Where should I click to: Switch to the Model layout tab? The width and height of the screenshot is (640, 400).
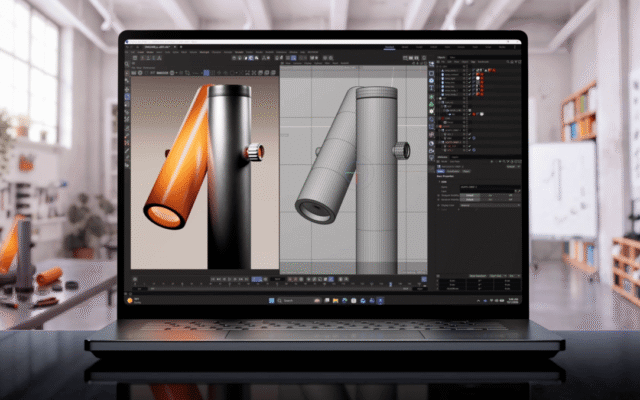pyautogui.click(x=405, y=47)
